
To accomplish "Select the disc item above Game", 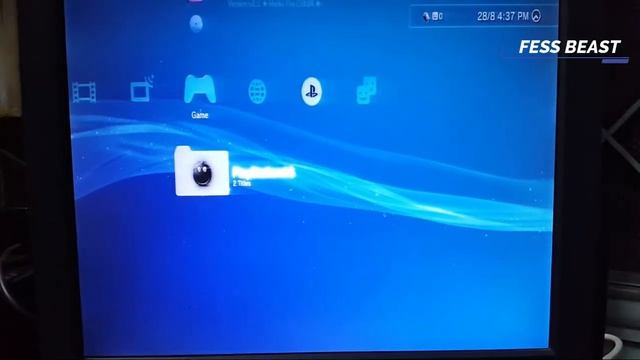I will coord(196,23).
